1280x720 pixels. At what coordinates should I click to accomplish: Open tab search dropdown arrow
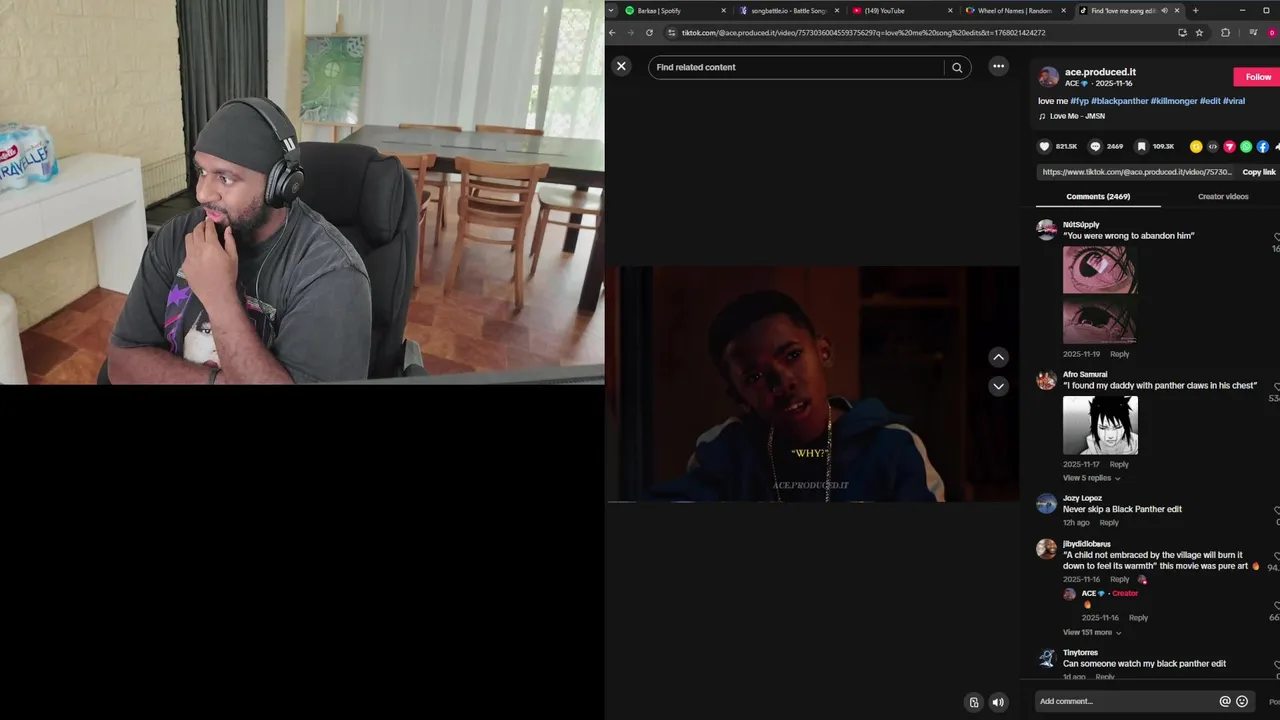611,10
